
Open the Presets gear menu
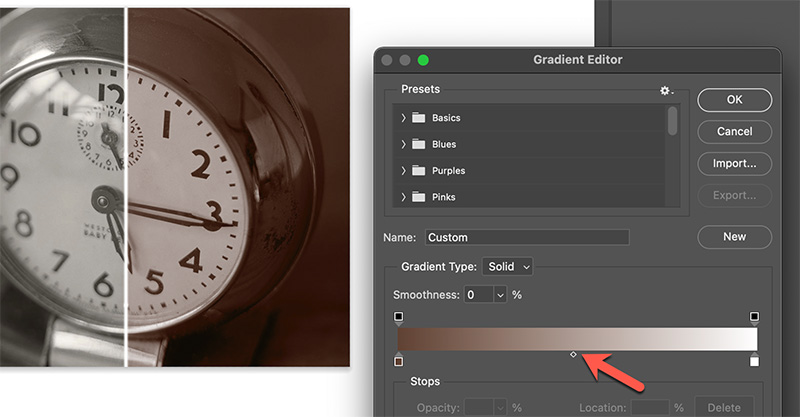point(666,91)
